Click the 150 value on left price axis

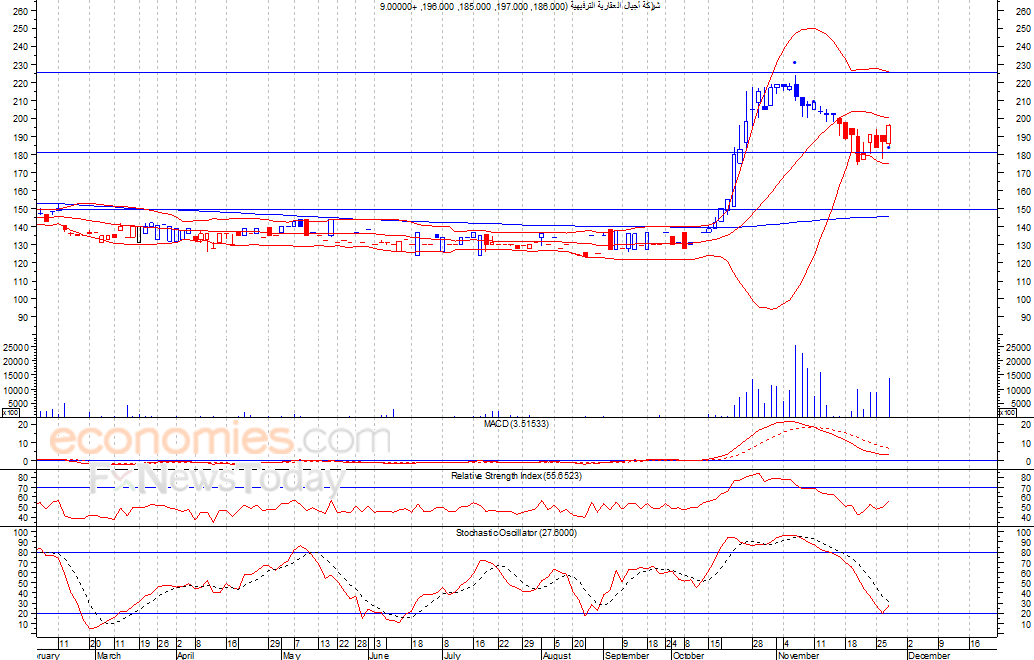[20, 209]
